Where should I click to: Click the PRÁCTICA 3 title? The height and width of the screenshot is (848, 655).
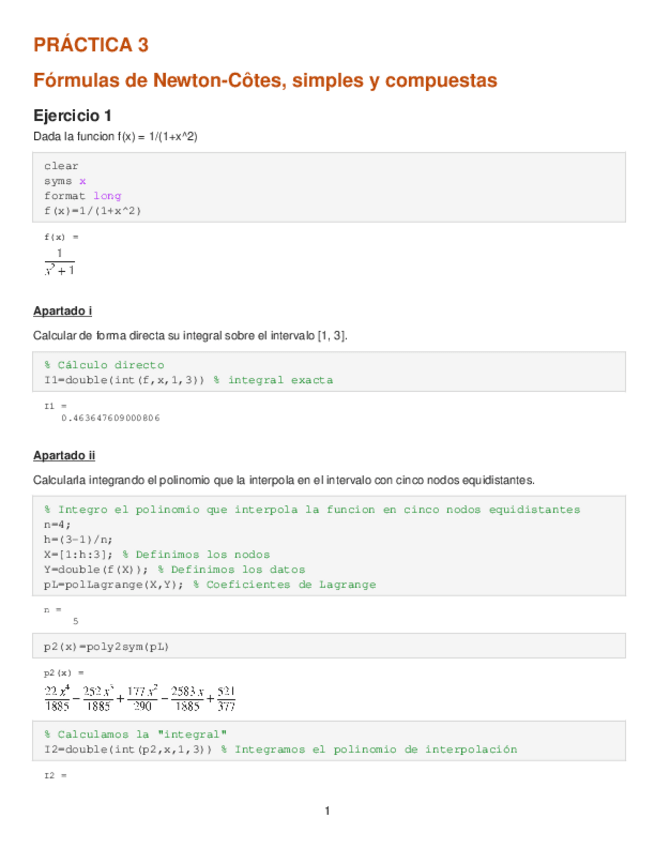click(x=91, y=44)
